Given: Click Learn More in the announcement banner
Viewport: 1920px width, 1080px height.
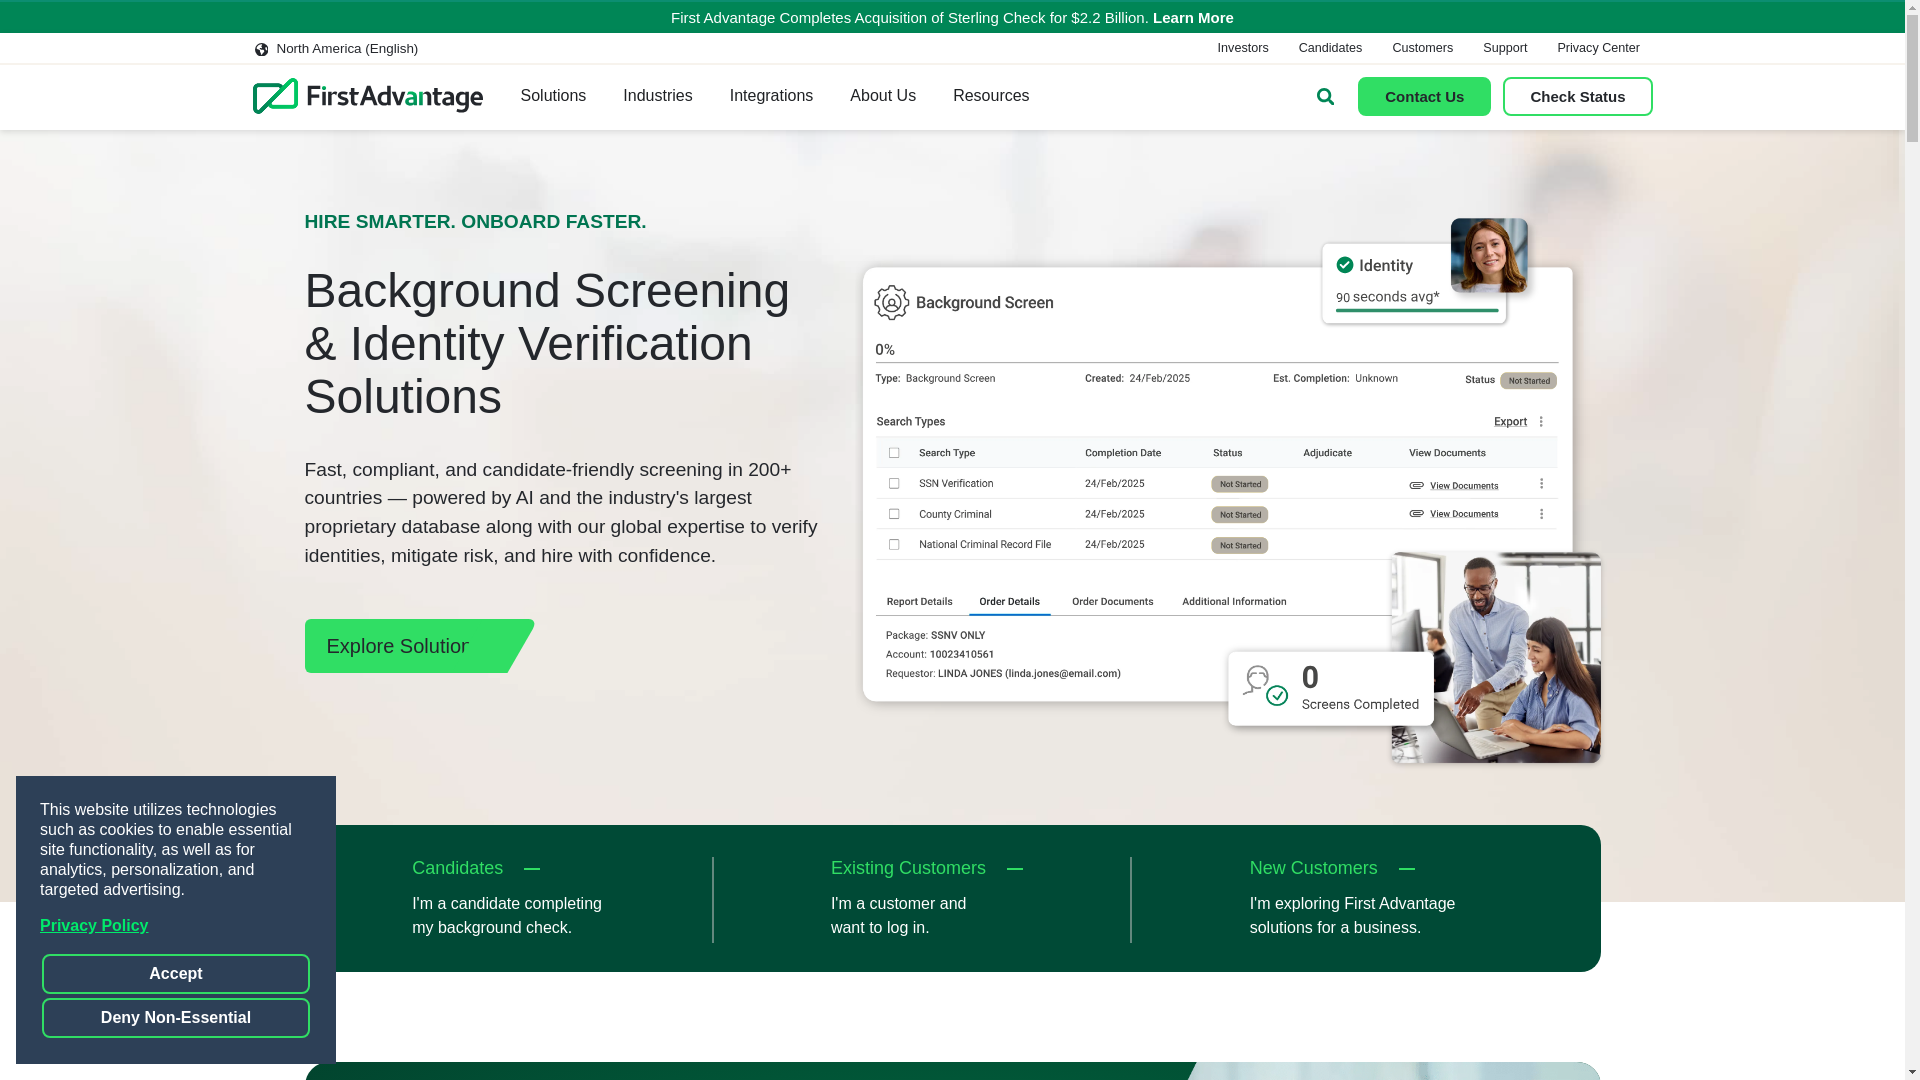Looking at the screenshot, I should [x=1193, y=18].
